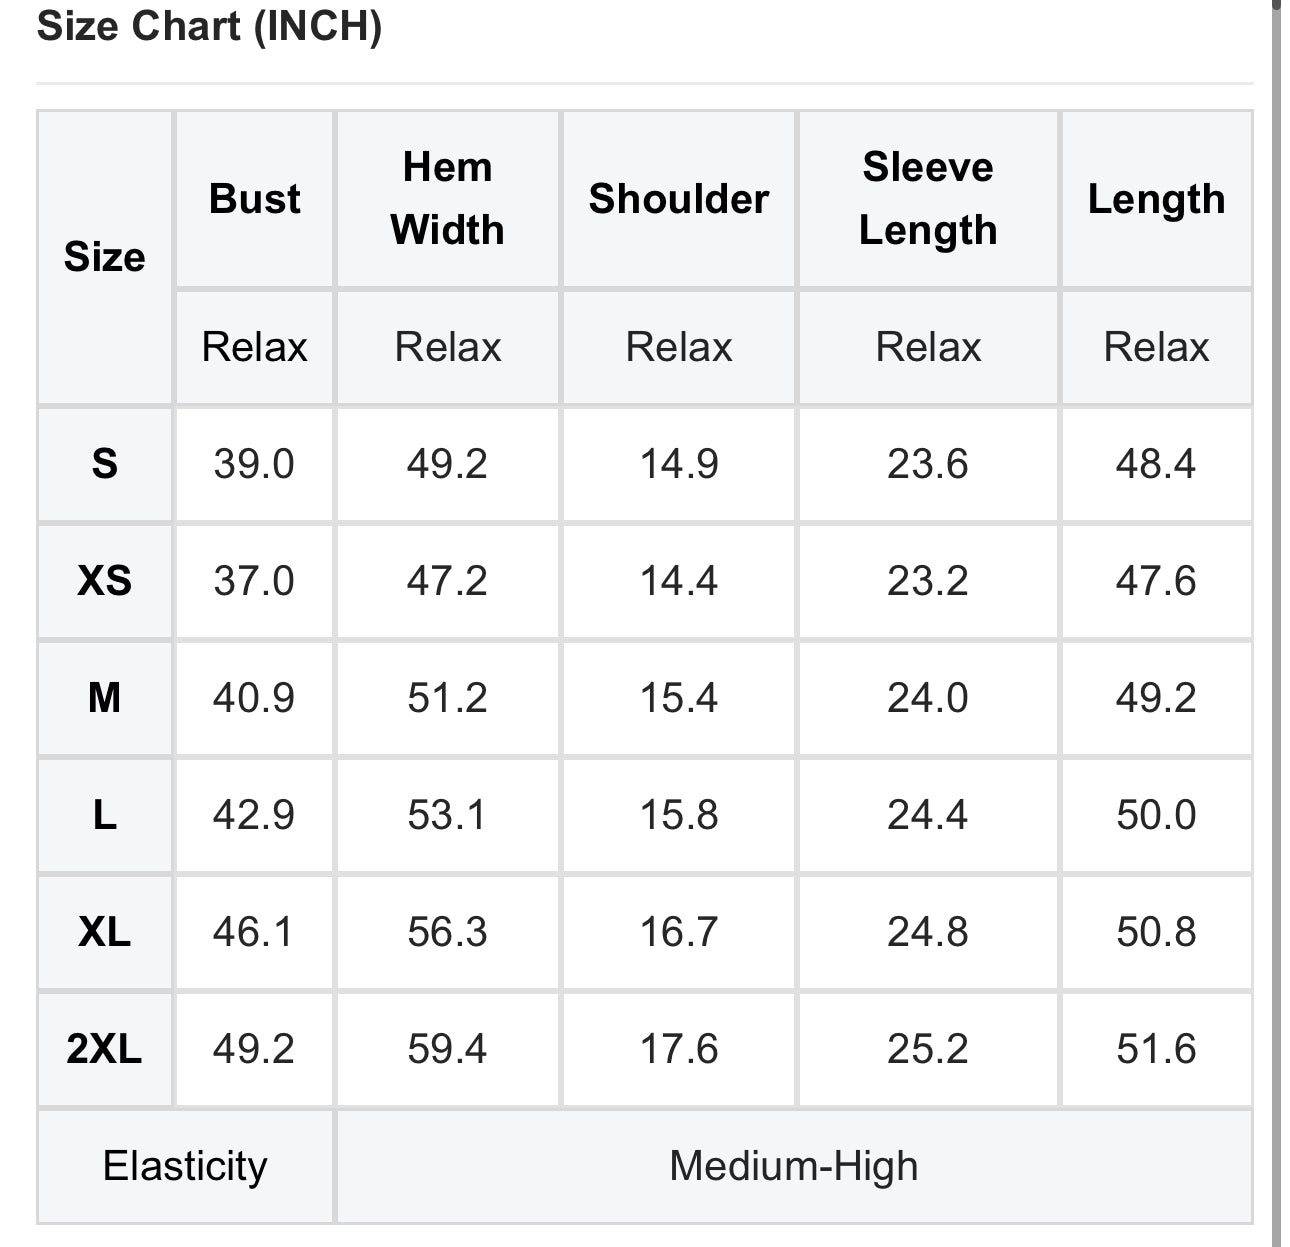The image size is (1290, 1247).
Task: Click the Bust column header
Action: (x=254, y=199)
